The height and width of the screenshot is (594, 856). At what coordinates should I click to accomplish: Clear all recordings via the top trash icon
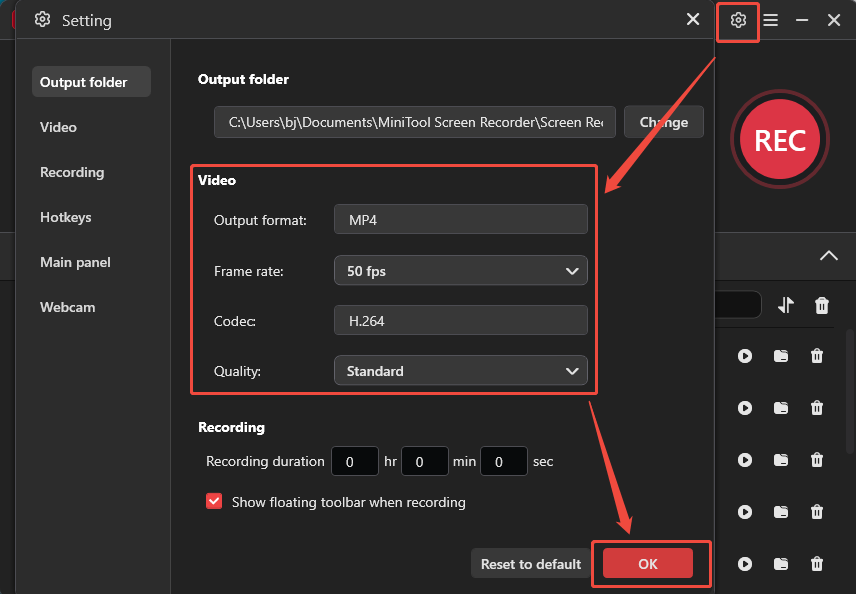point(821,305)
